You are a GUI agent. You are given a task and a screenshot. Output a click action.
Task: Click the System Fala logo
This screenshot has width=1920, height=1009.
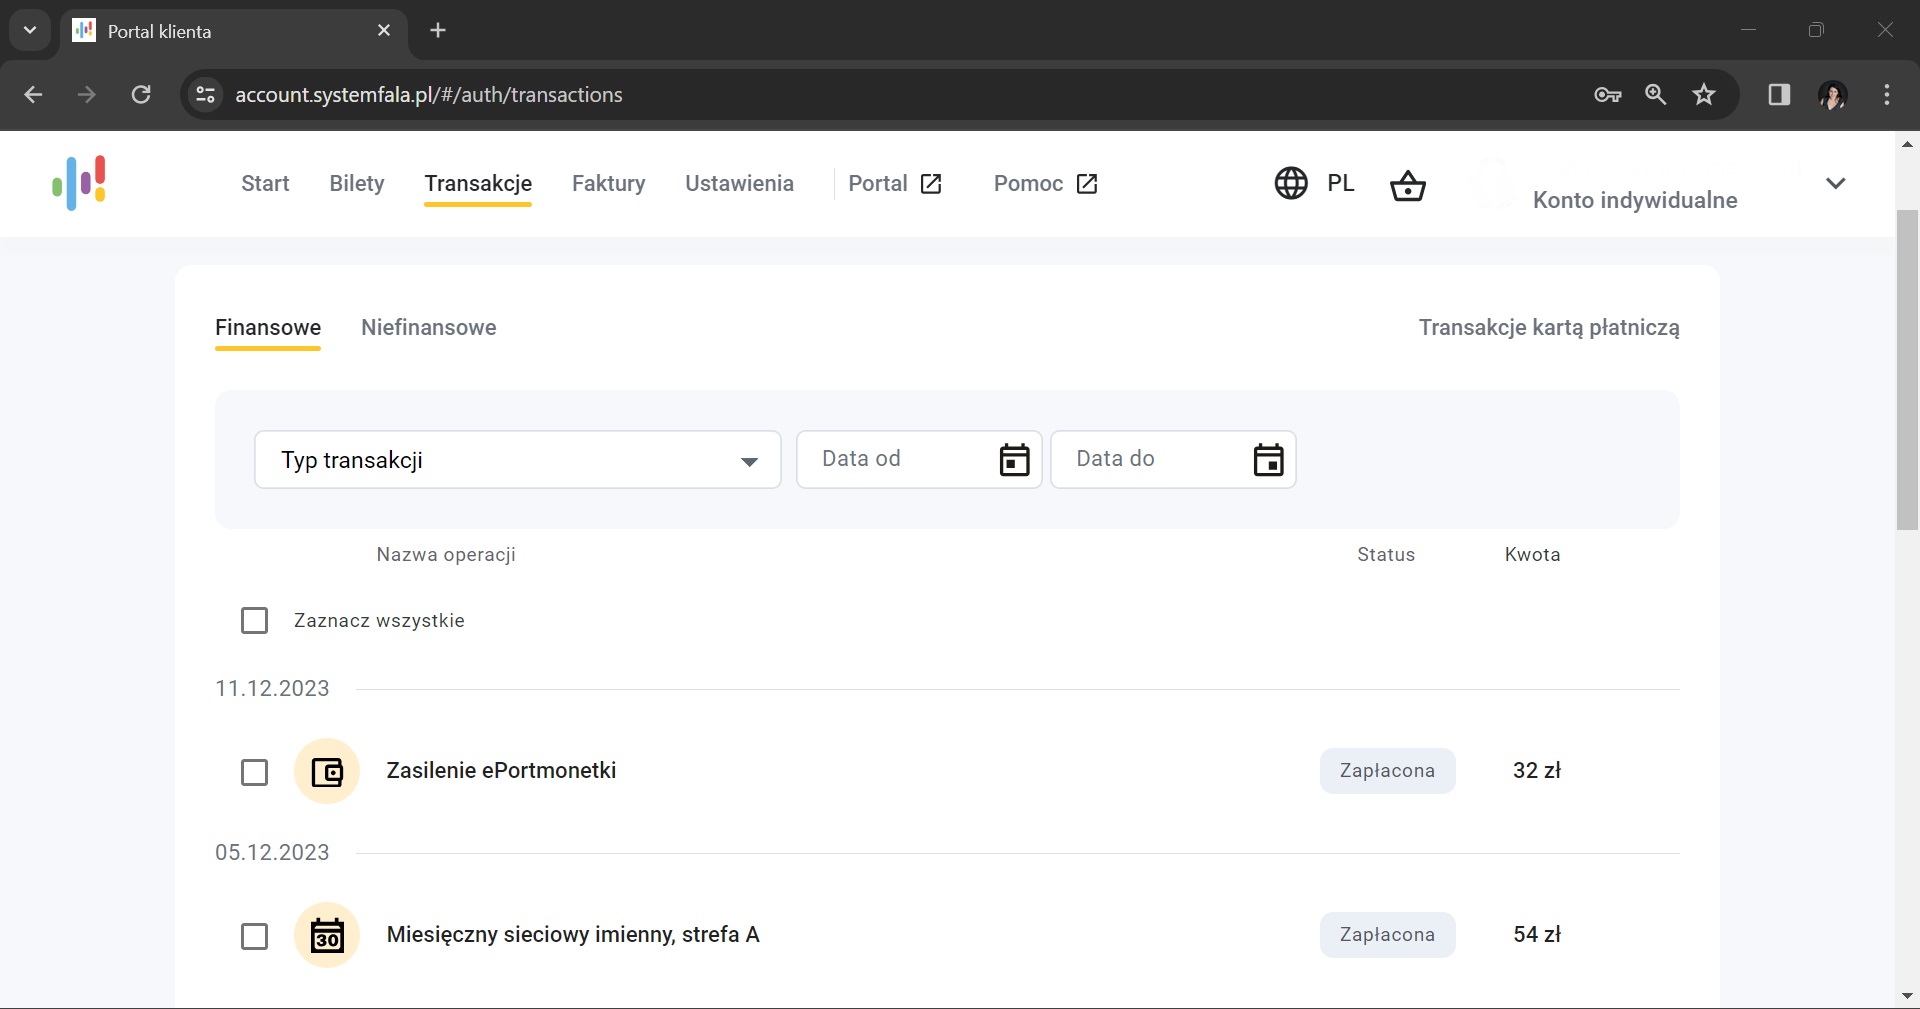[80, 183]
